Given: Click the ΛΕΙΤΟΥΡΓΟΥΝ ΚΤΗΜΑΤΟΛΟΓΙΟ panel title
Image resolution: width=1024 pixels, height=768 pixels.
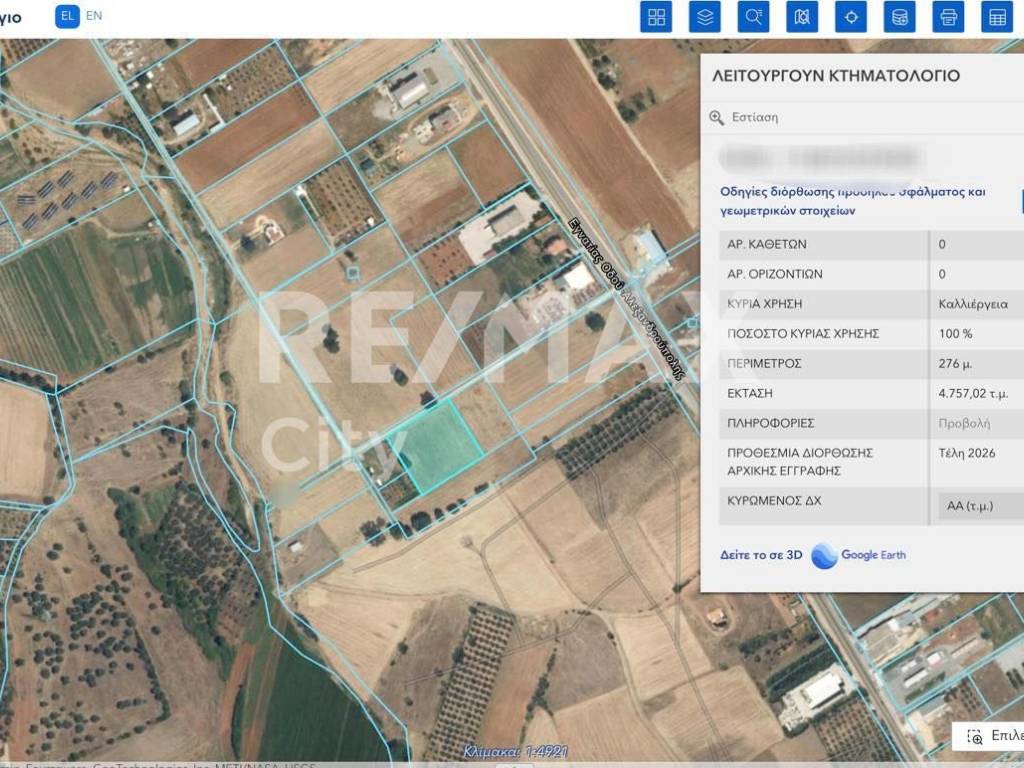Looking at the screenshot, I should pyautogui.click(x=836, y=76).
